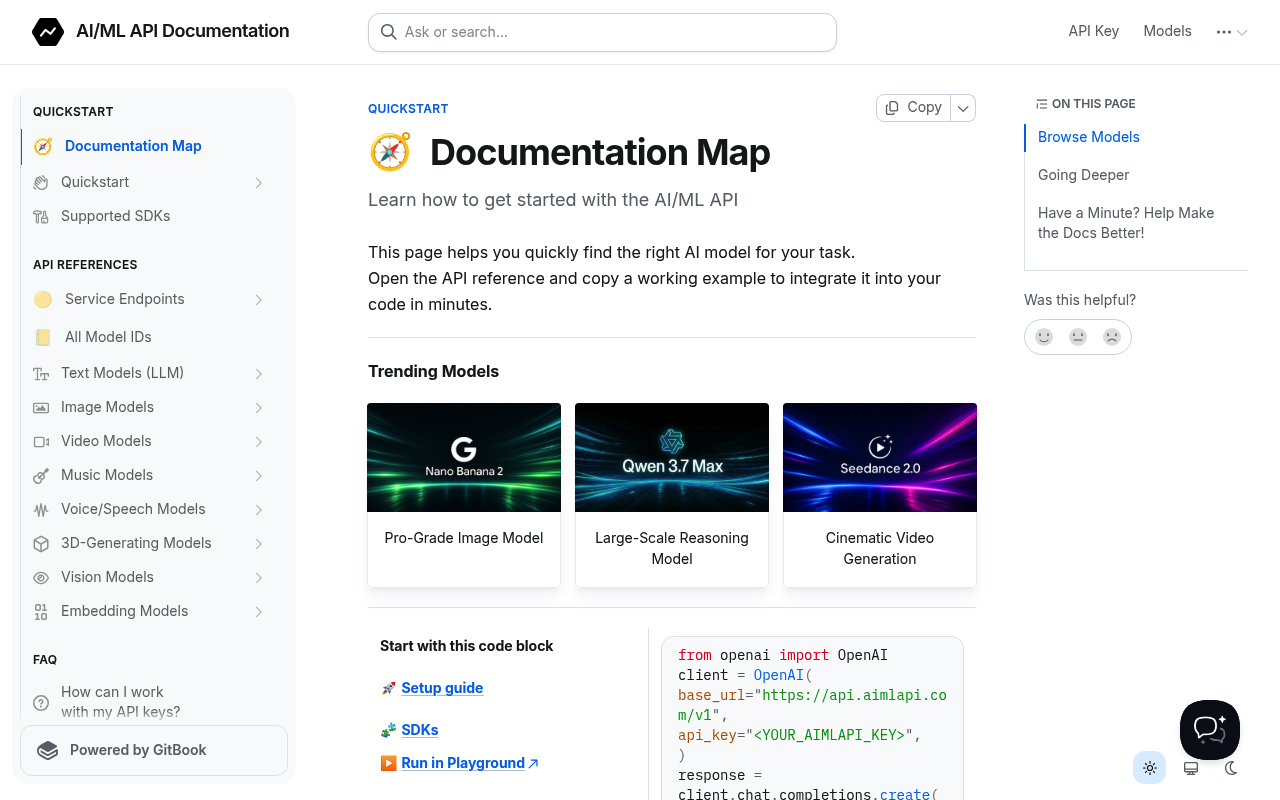1280x800 pixels.
Task: Expand the Image Models section
Action: coord(259,407)
